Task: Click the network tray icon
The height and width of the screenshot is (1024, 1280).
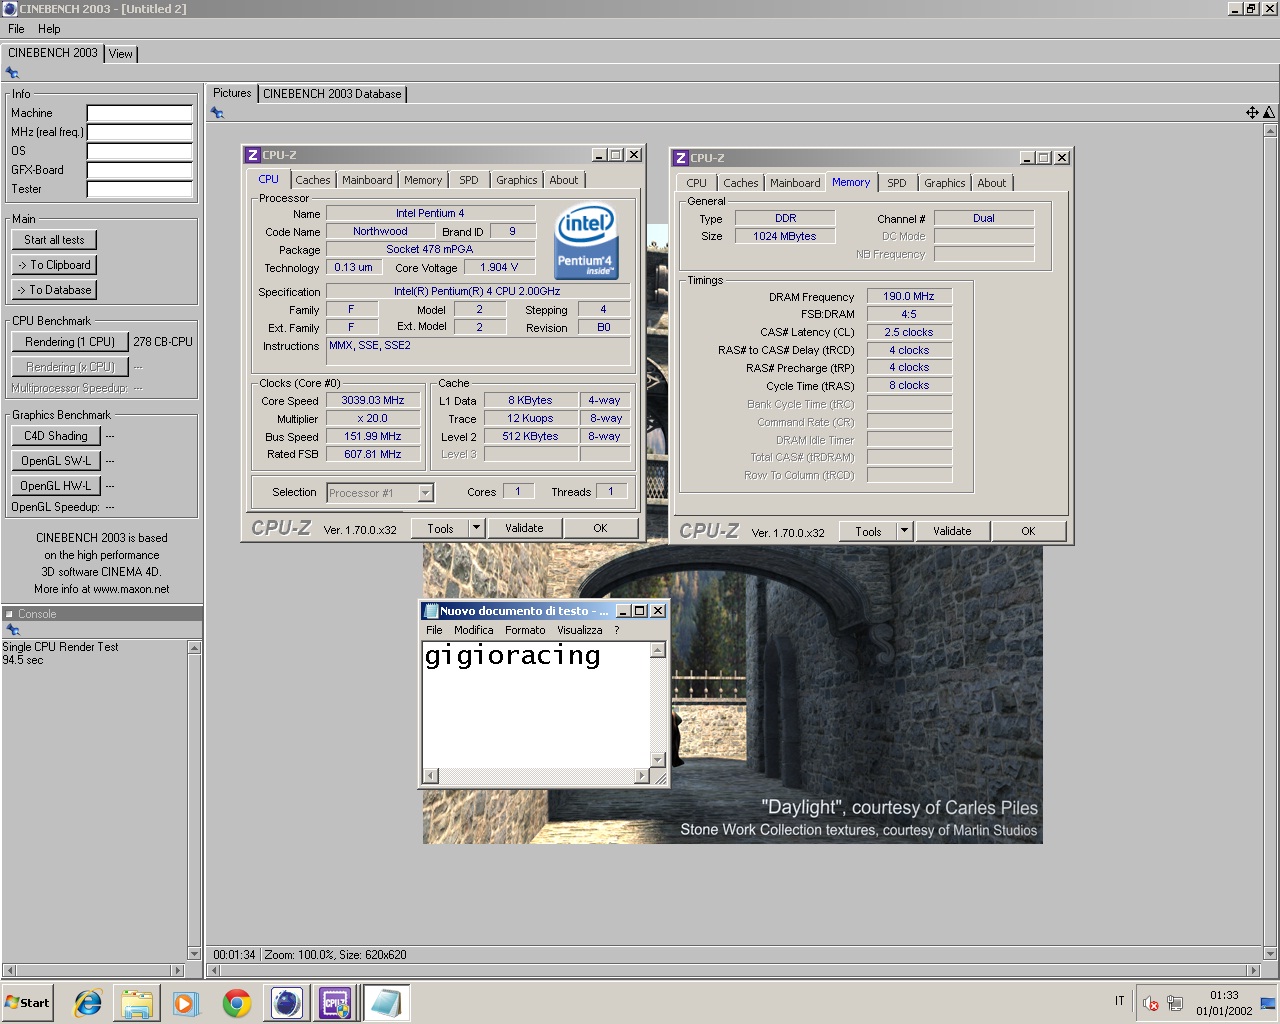Action: pyautogui.click(x=1175, y=1003)
